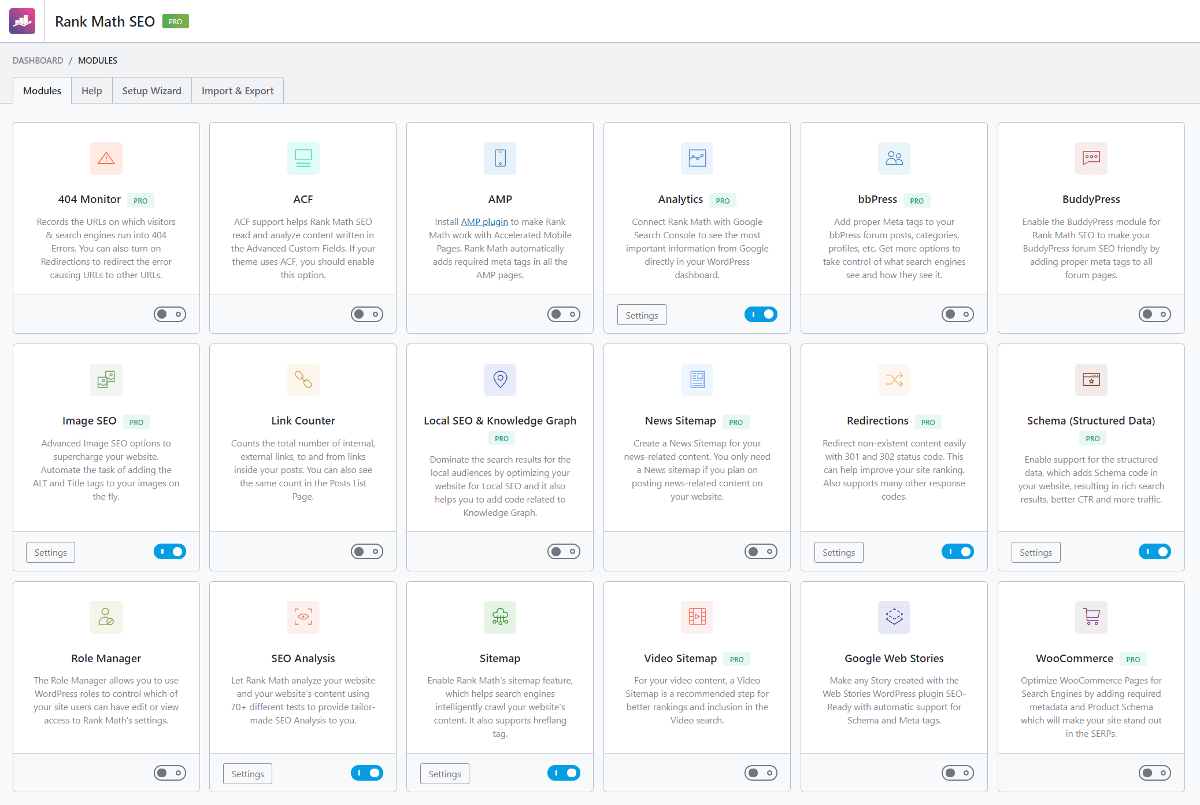Screen dimensions: 1200x805
Task: Click the AMP mobile phone icon
Action: pyautogui.click(x=500, y=158)
